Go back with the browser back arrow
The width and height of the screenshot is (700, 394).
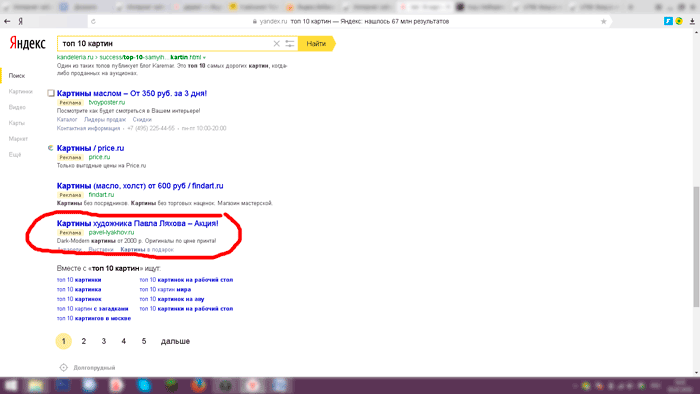(x=7, y=21)
